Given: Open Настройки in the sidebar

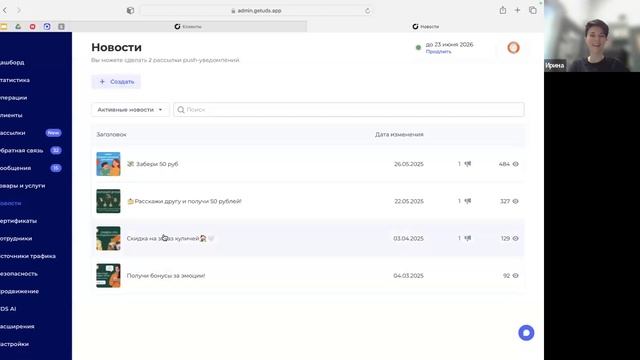Looking at the screenshot, I should tap(14, 344).
